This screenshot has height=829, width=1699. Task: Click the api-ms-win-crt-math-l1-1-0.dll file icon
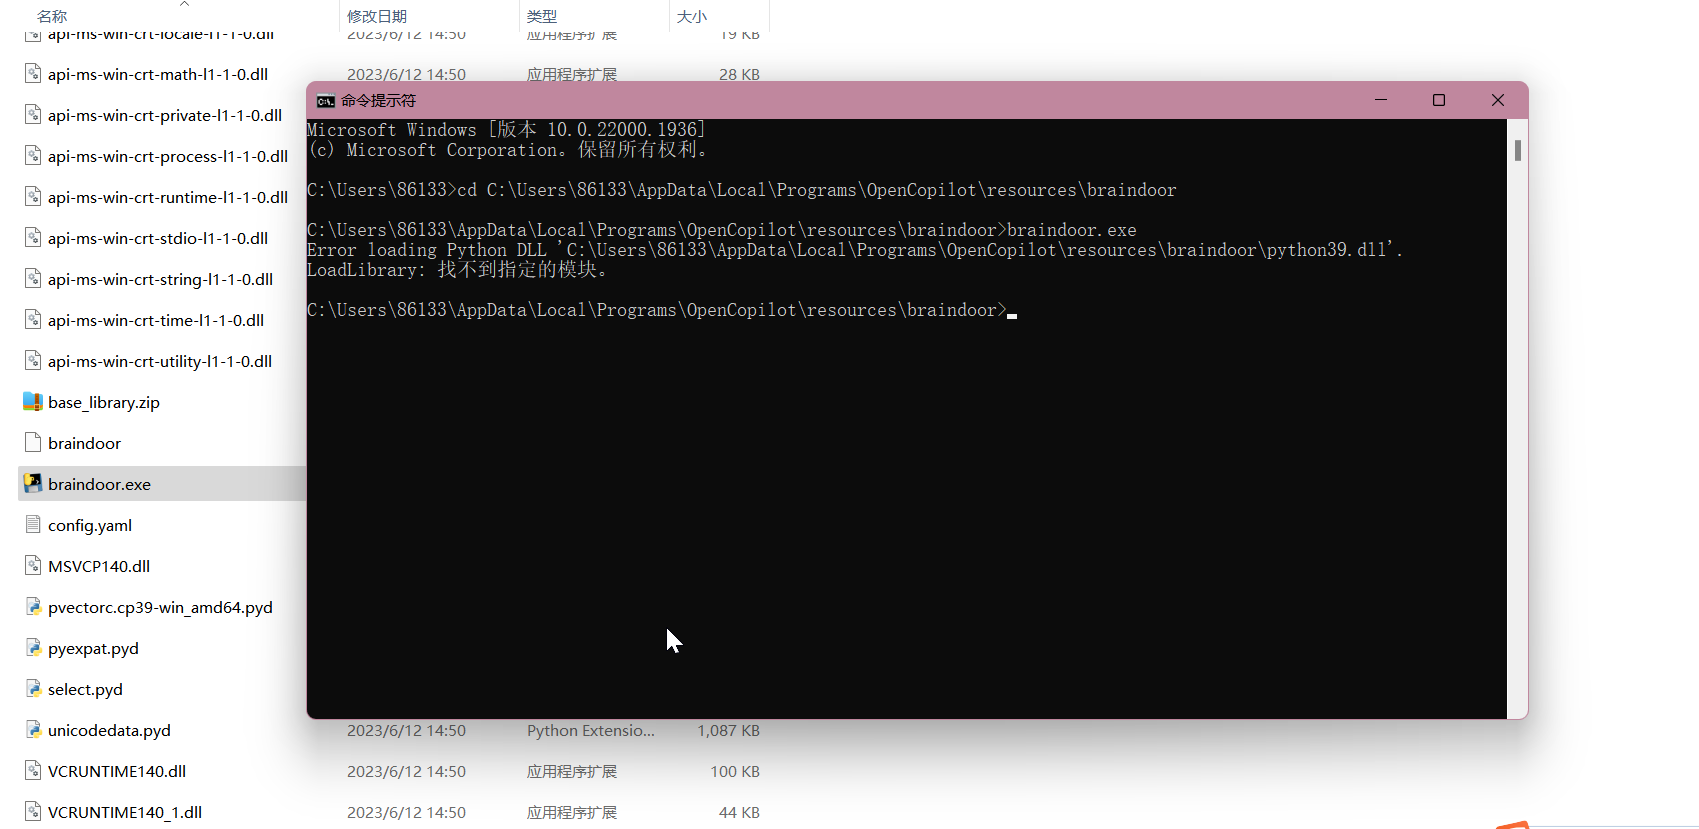coord(33,74)
